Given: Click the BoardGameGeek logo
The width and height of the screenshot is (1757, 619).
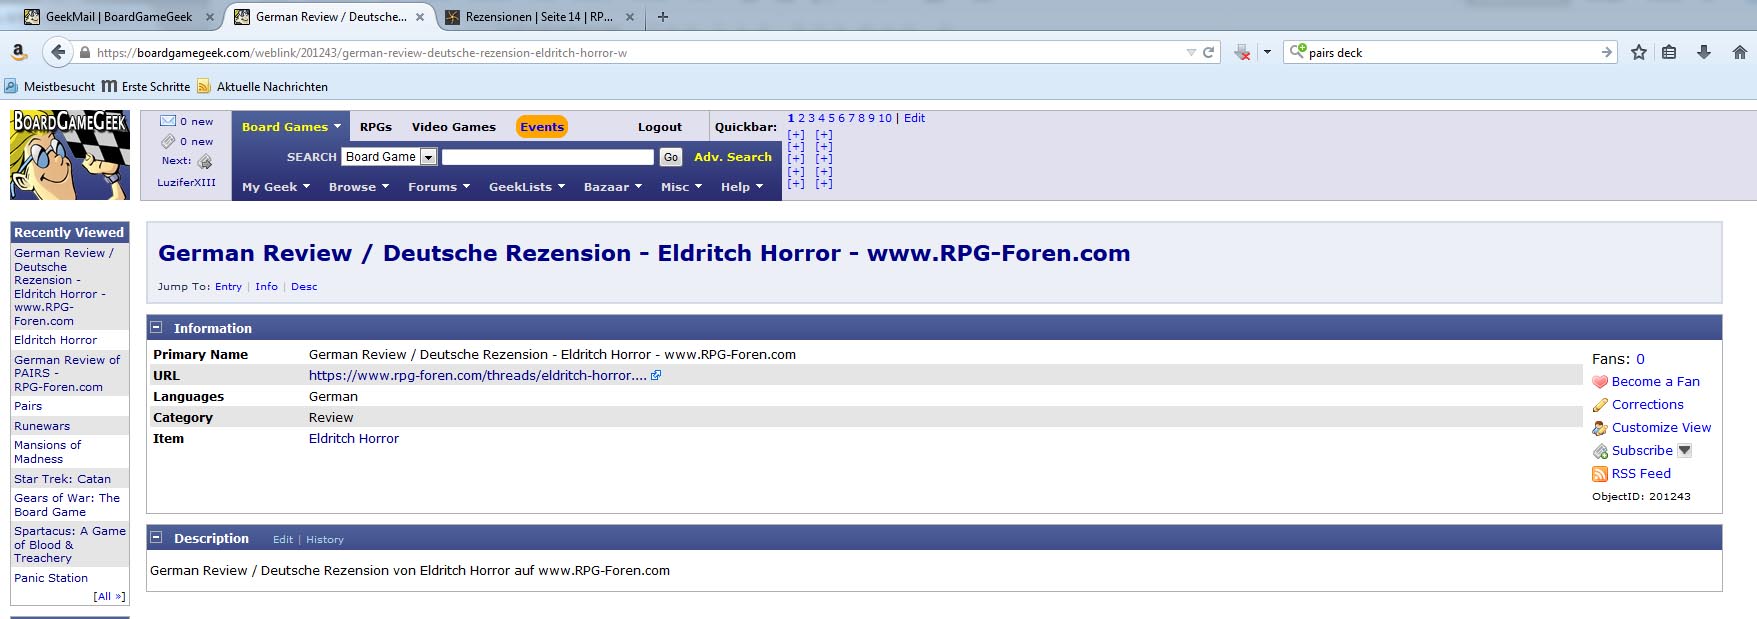Looking at the screenshot, I should click(x=69, y=154).
